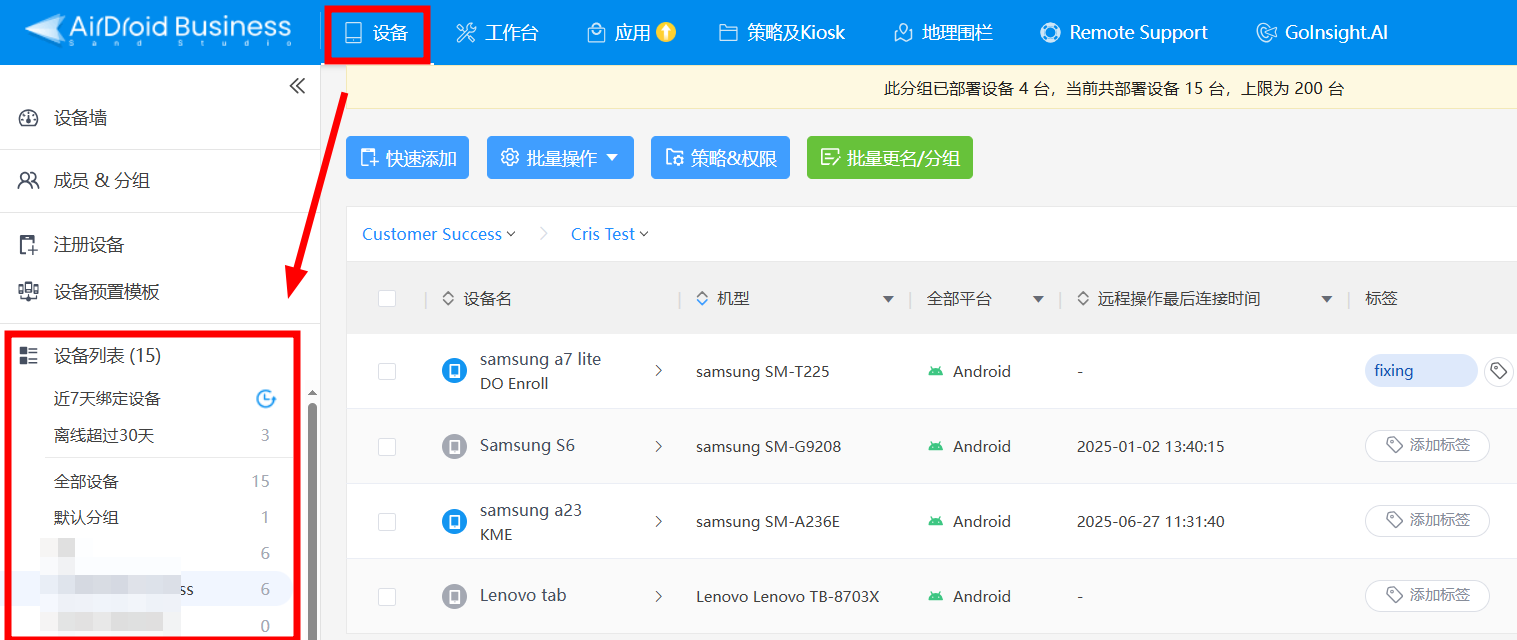Image resolution: width=1517 pixels, height=640 pixels.
Task: Tick the checkbox for Lenovo tab
Action: click(x=387, y=596)
